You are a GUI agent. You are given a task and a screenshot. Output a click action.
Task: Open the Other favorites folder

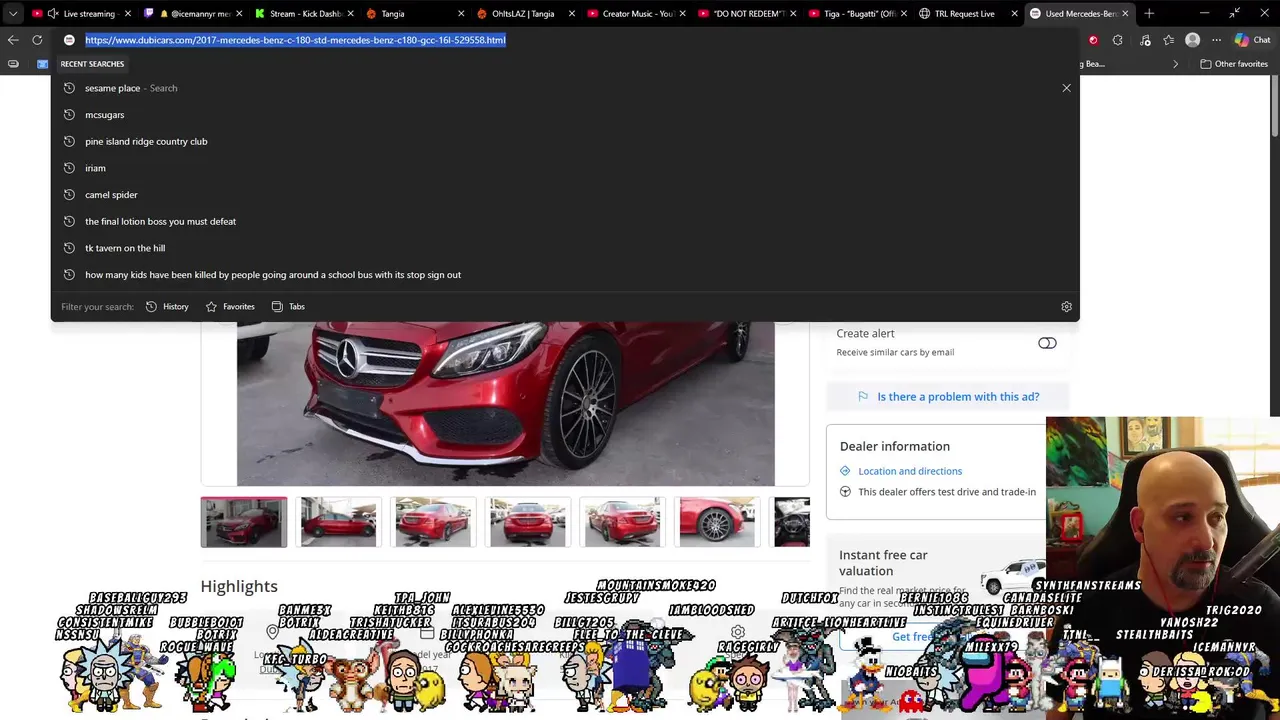coord(1234,64)
